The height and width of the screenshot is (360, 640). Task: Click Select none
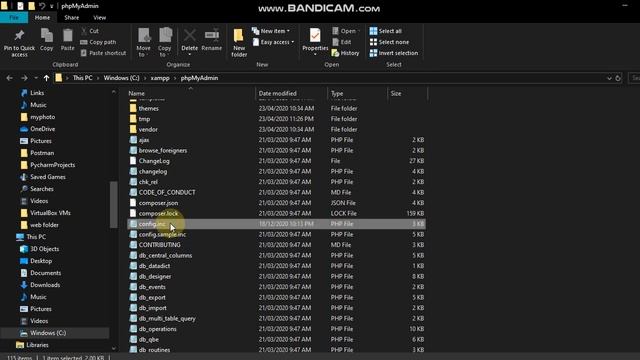click(389, 42)
